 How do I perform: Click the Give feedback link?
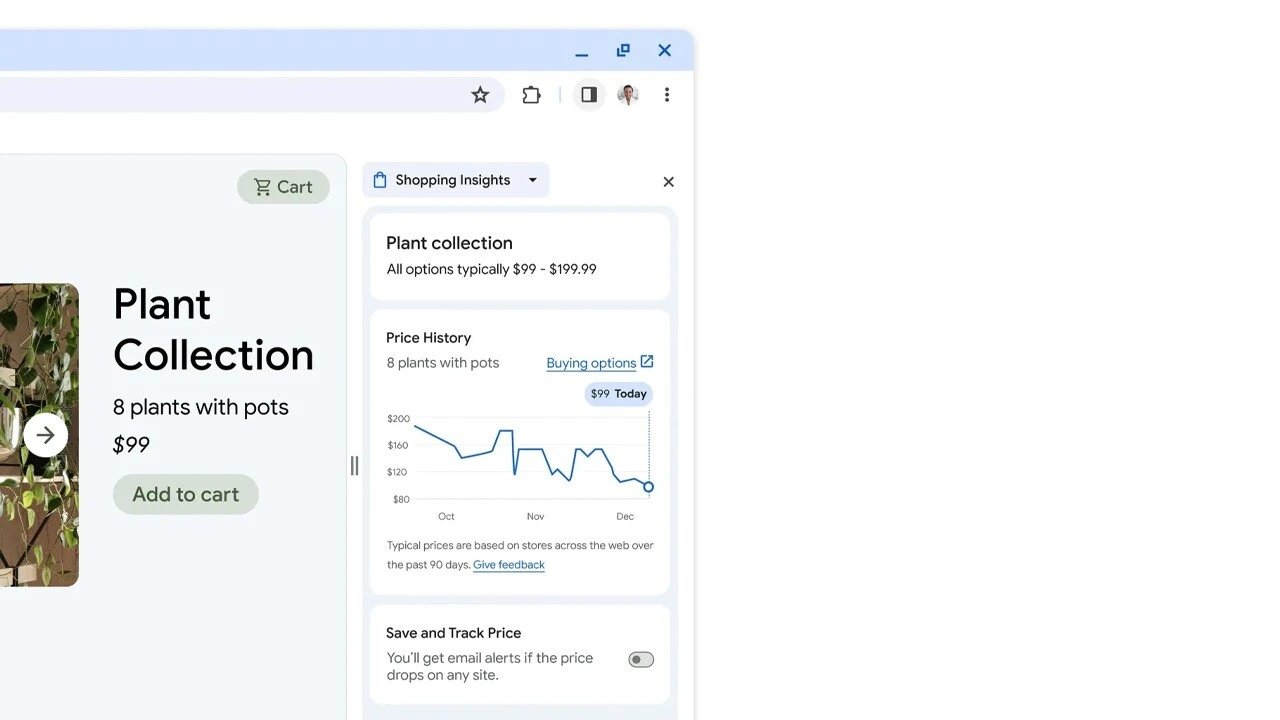pyautogui.click(x=508, y=564)
